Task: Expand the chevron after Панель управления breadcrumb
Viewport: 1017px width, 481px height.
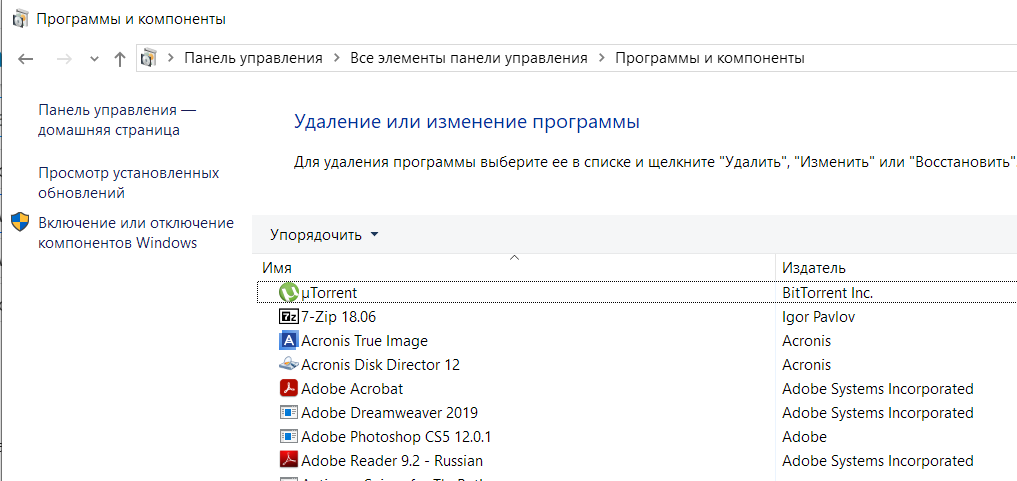Action: click(336, 58)
